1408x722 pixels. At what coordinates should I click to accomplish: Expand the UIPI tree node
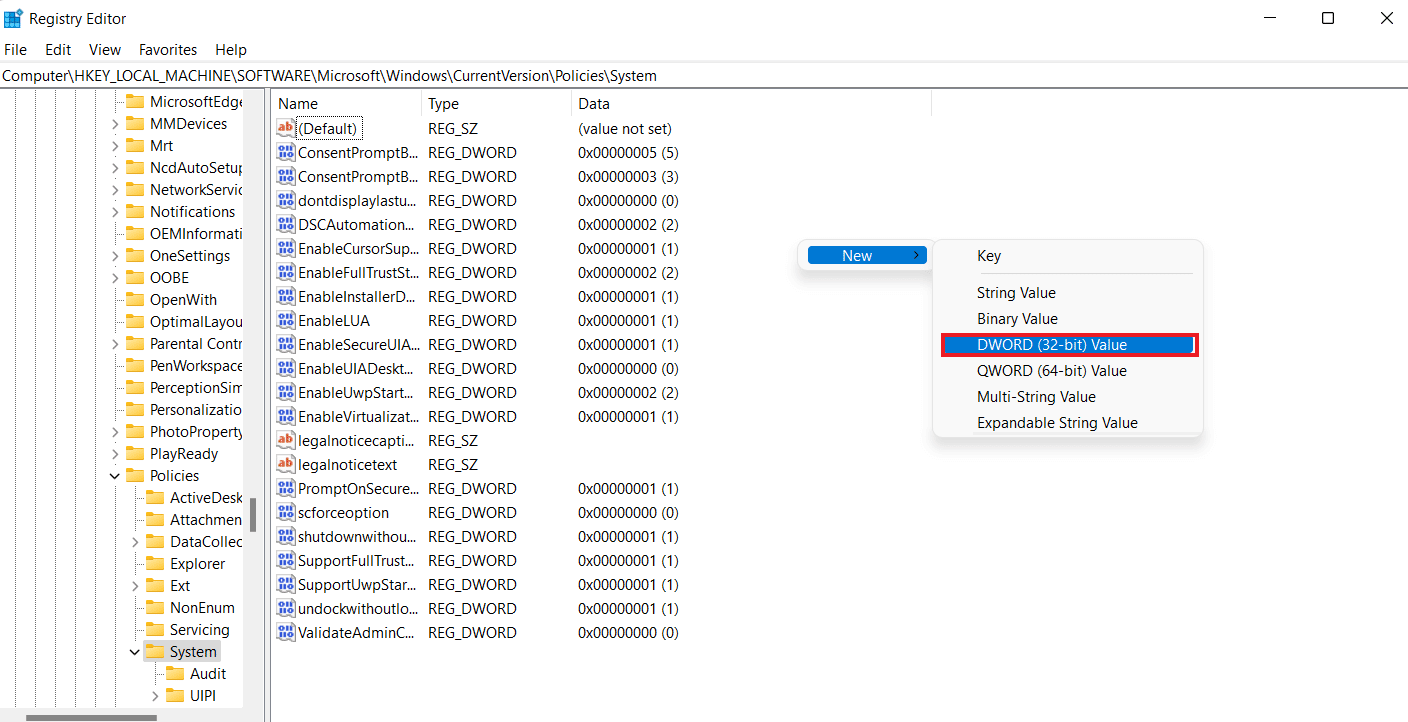coord(155,696)
